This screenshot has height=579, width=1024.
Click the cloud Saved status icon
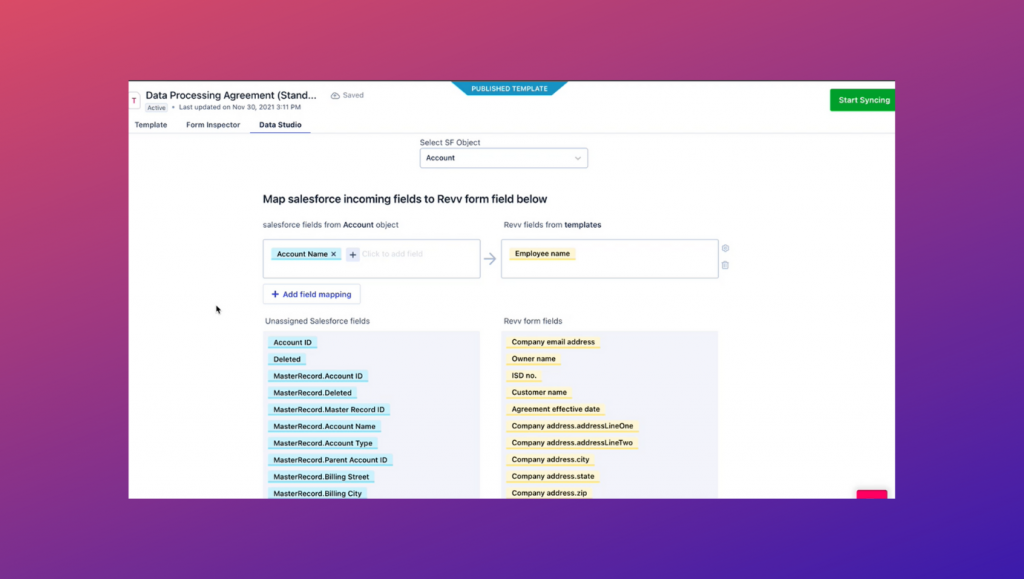point(335,95)
